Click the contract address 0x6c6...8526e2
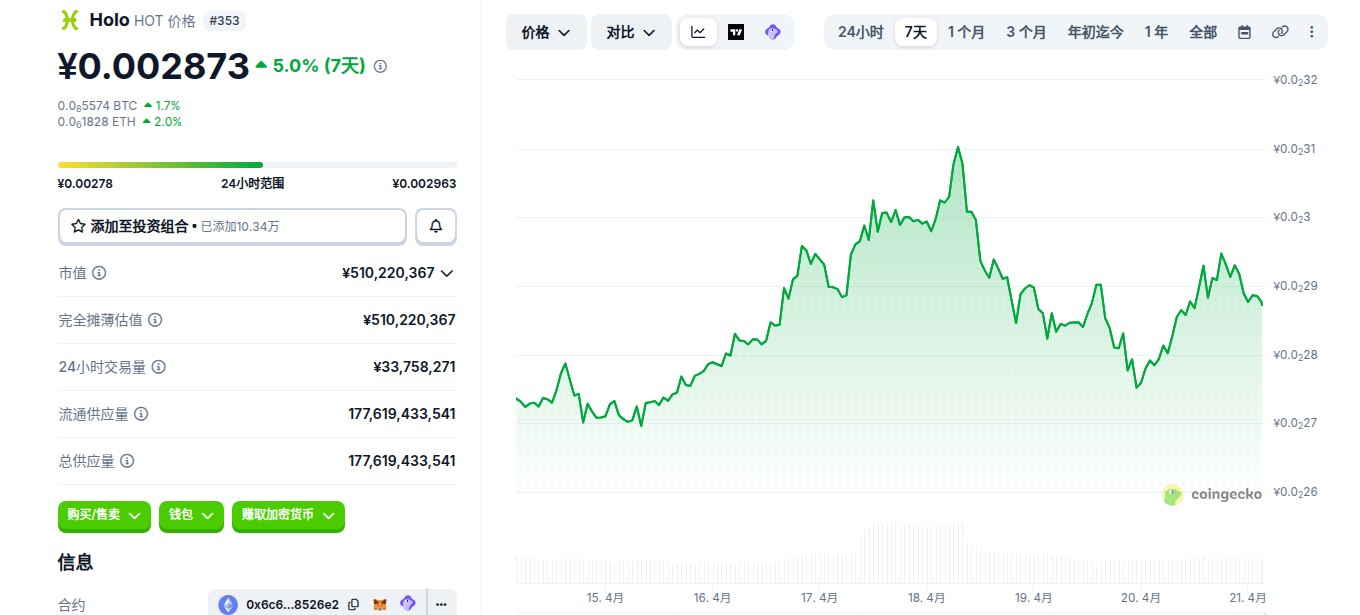This screenshot has width=1360, height=615. 292,604
